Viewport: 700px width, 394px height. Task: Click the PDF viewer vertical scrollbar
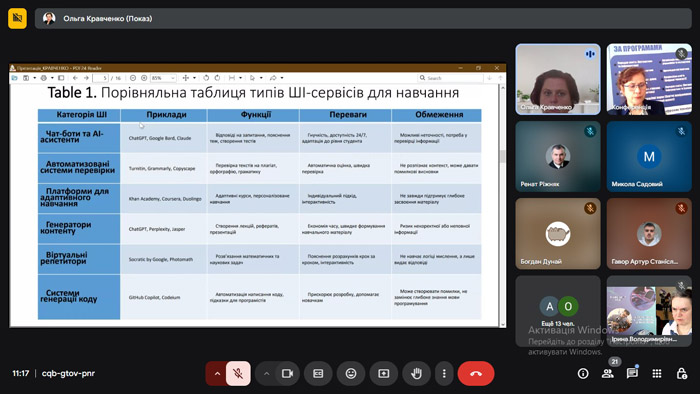pyautogui.click(x=503, y=205)
